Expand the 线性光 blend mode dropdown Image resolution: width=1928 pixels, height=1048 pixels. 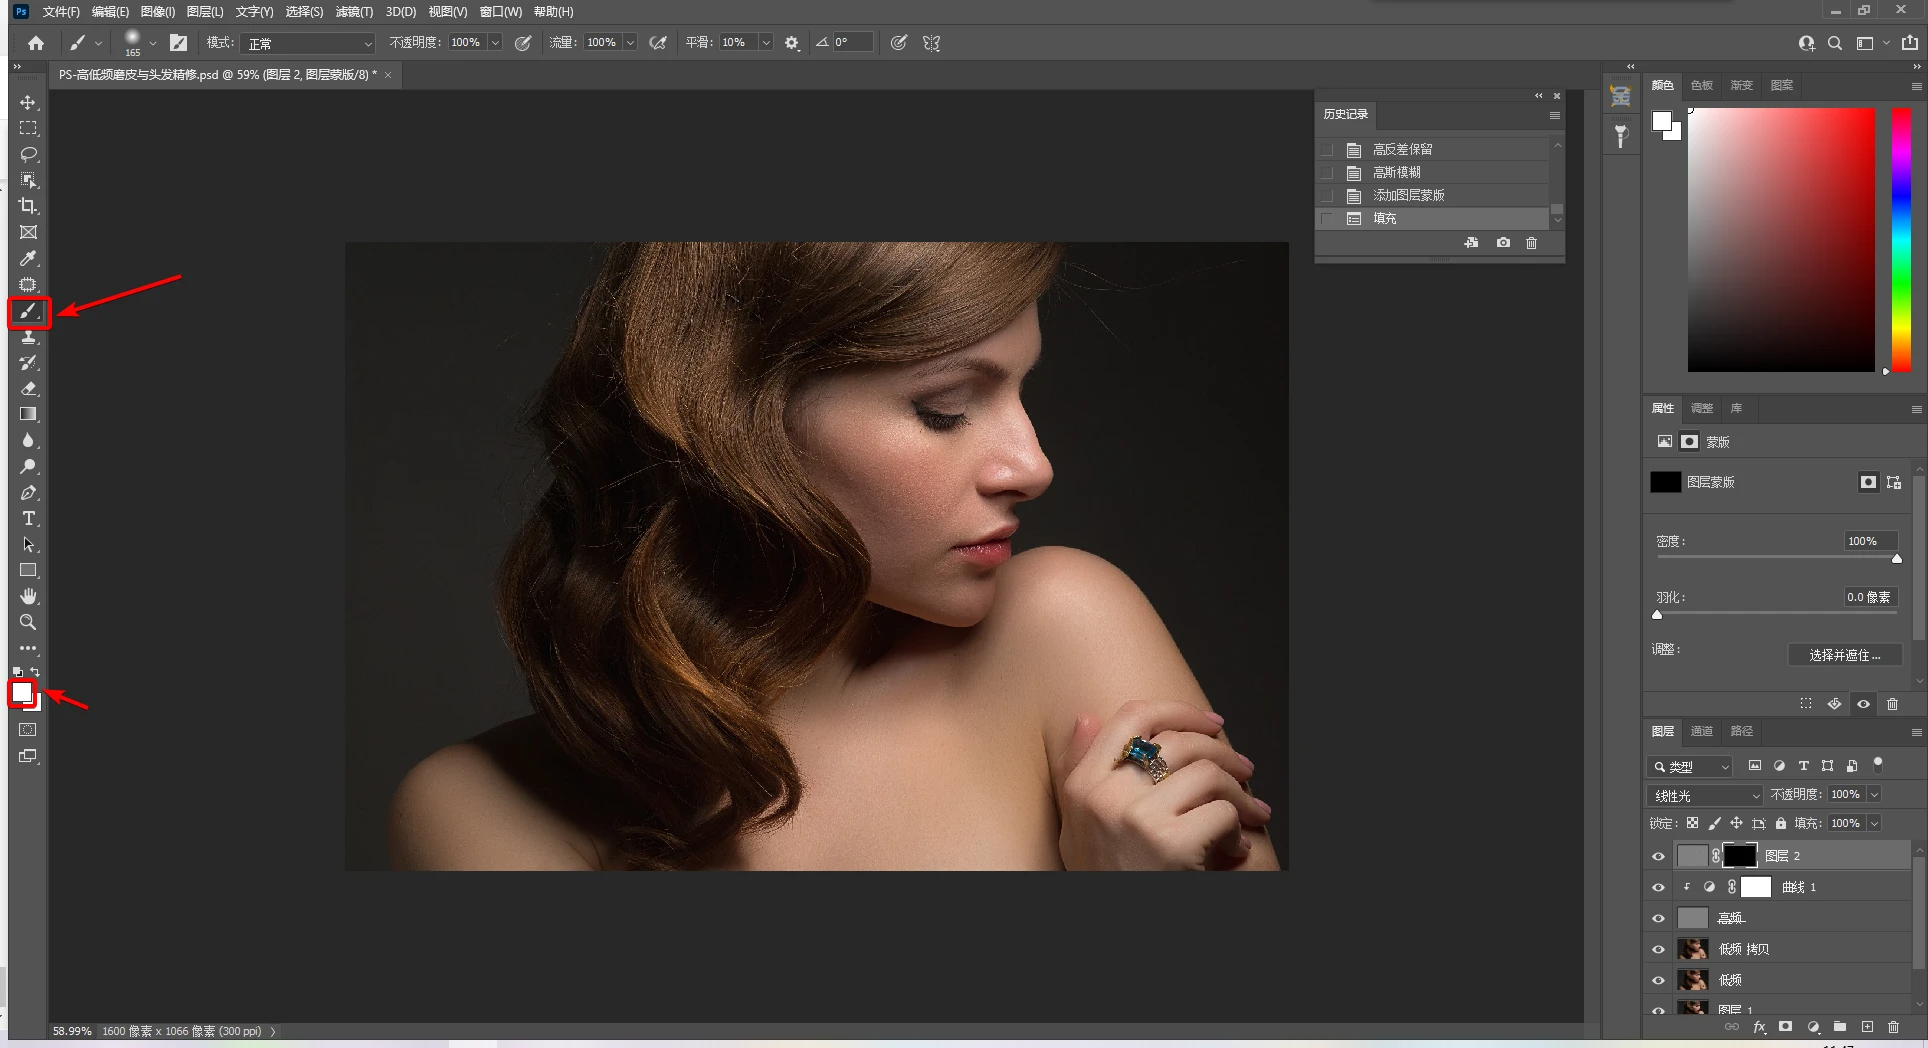[1704, 795]
